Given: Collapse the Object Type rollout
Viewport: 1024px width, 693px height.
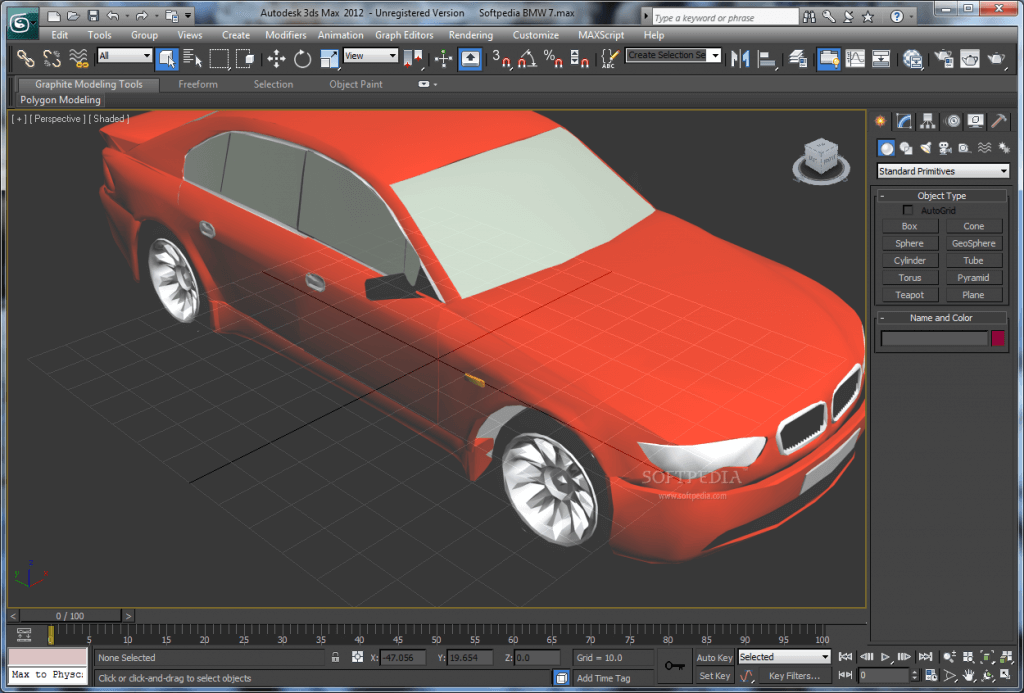Looking at the screenshot, I should click(x=941, y=196).
